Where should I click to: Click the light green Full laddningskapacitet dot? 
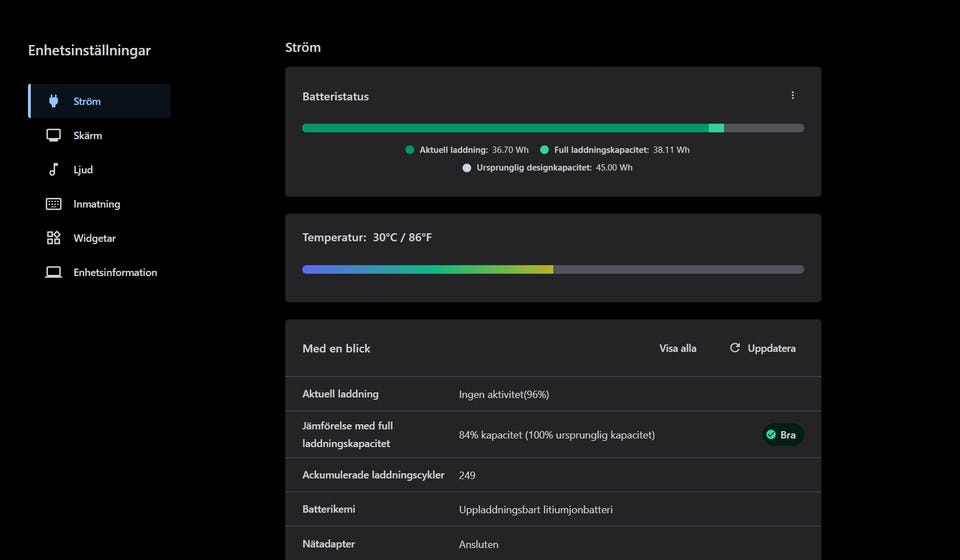tap(544, 150)
